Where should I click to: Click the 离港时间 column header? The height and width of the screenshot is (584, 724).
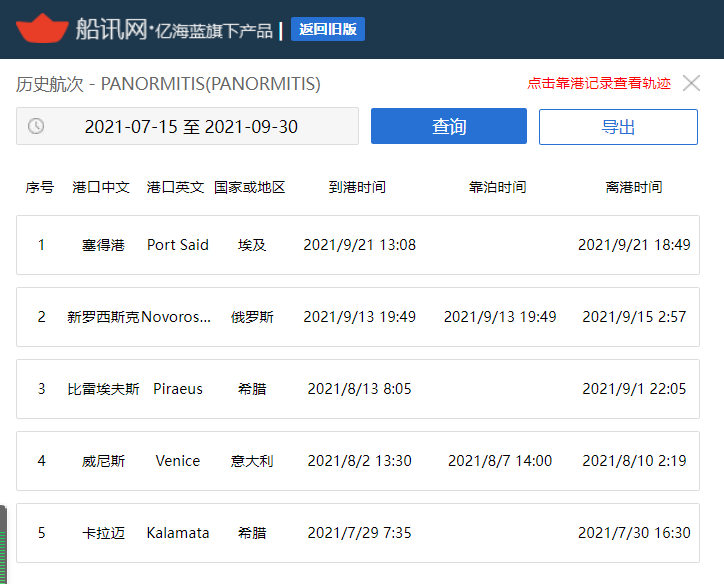[634, 187]
